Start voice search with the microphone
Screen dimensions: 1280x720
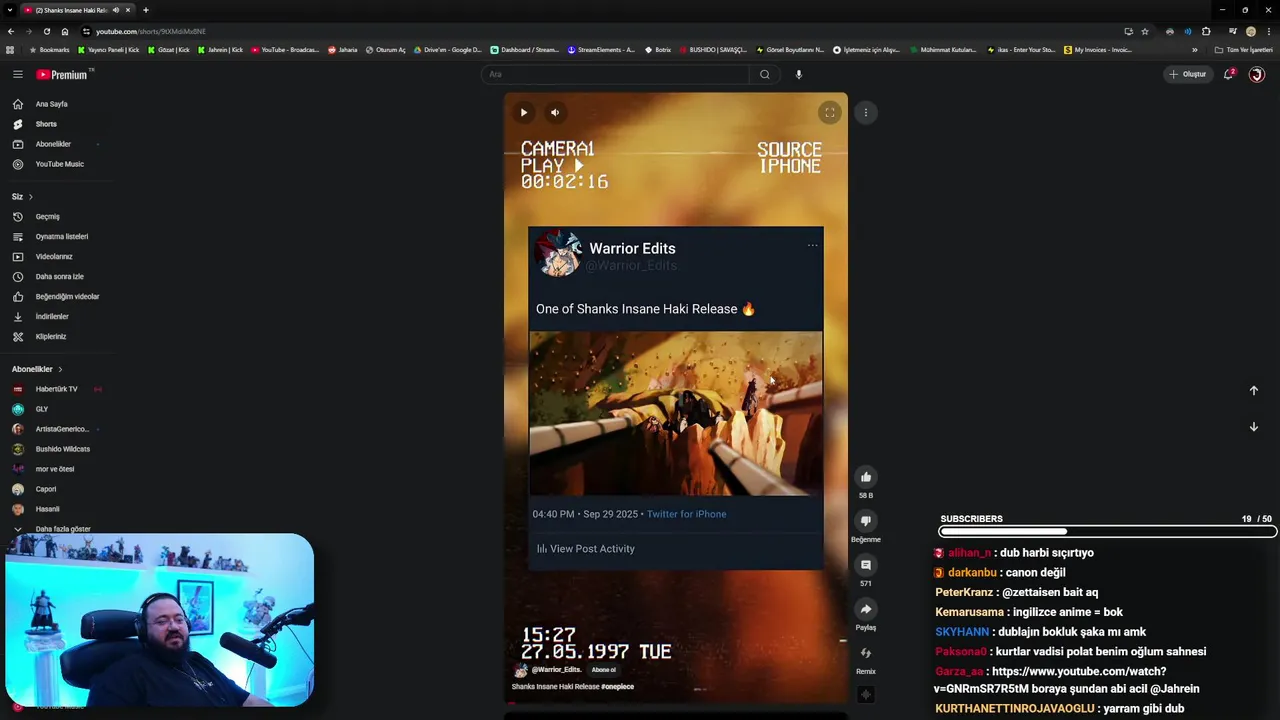[x=798, y=74]
